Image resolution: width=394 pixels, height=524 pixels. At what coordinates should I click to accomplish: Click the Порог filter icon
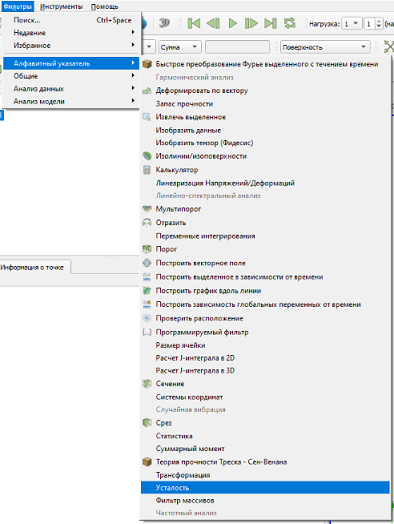point(147,249)
